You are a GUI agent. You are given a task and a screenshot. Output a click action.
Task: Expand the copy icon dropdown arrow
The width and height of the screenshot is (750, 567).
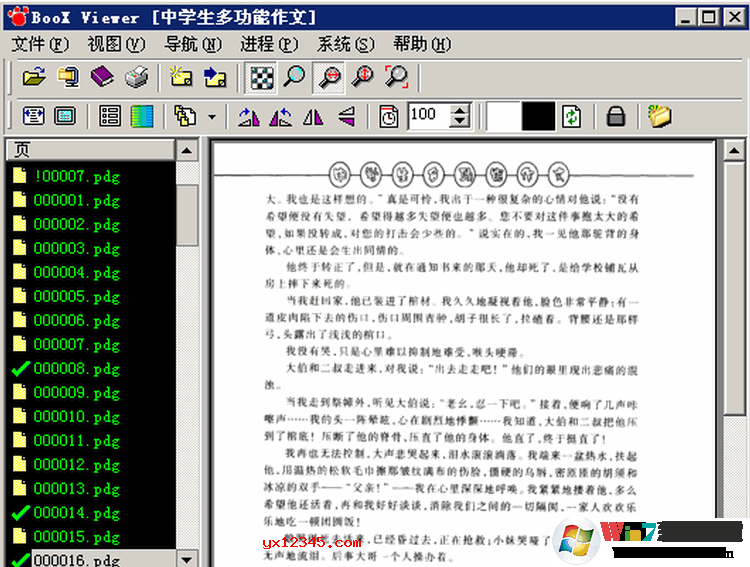pos(212,116)
